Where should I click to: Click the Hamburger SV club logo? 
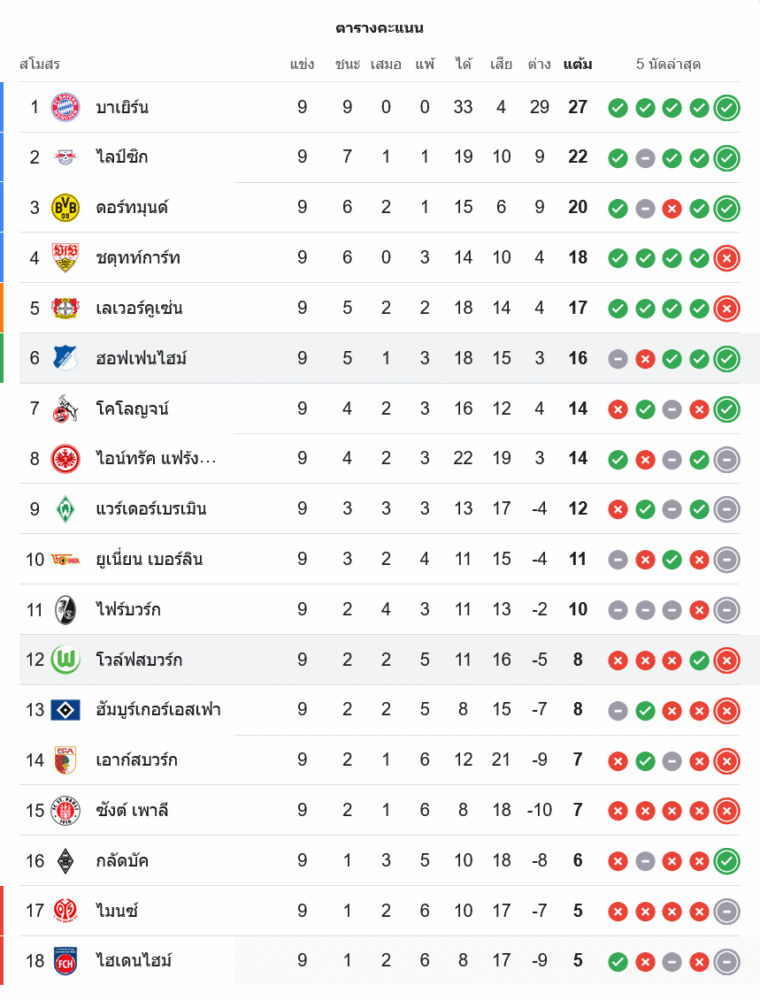pyautogui.click(x=65, y=710)
